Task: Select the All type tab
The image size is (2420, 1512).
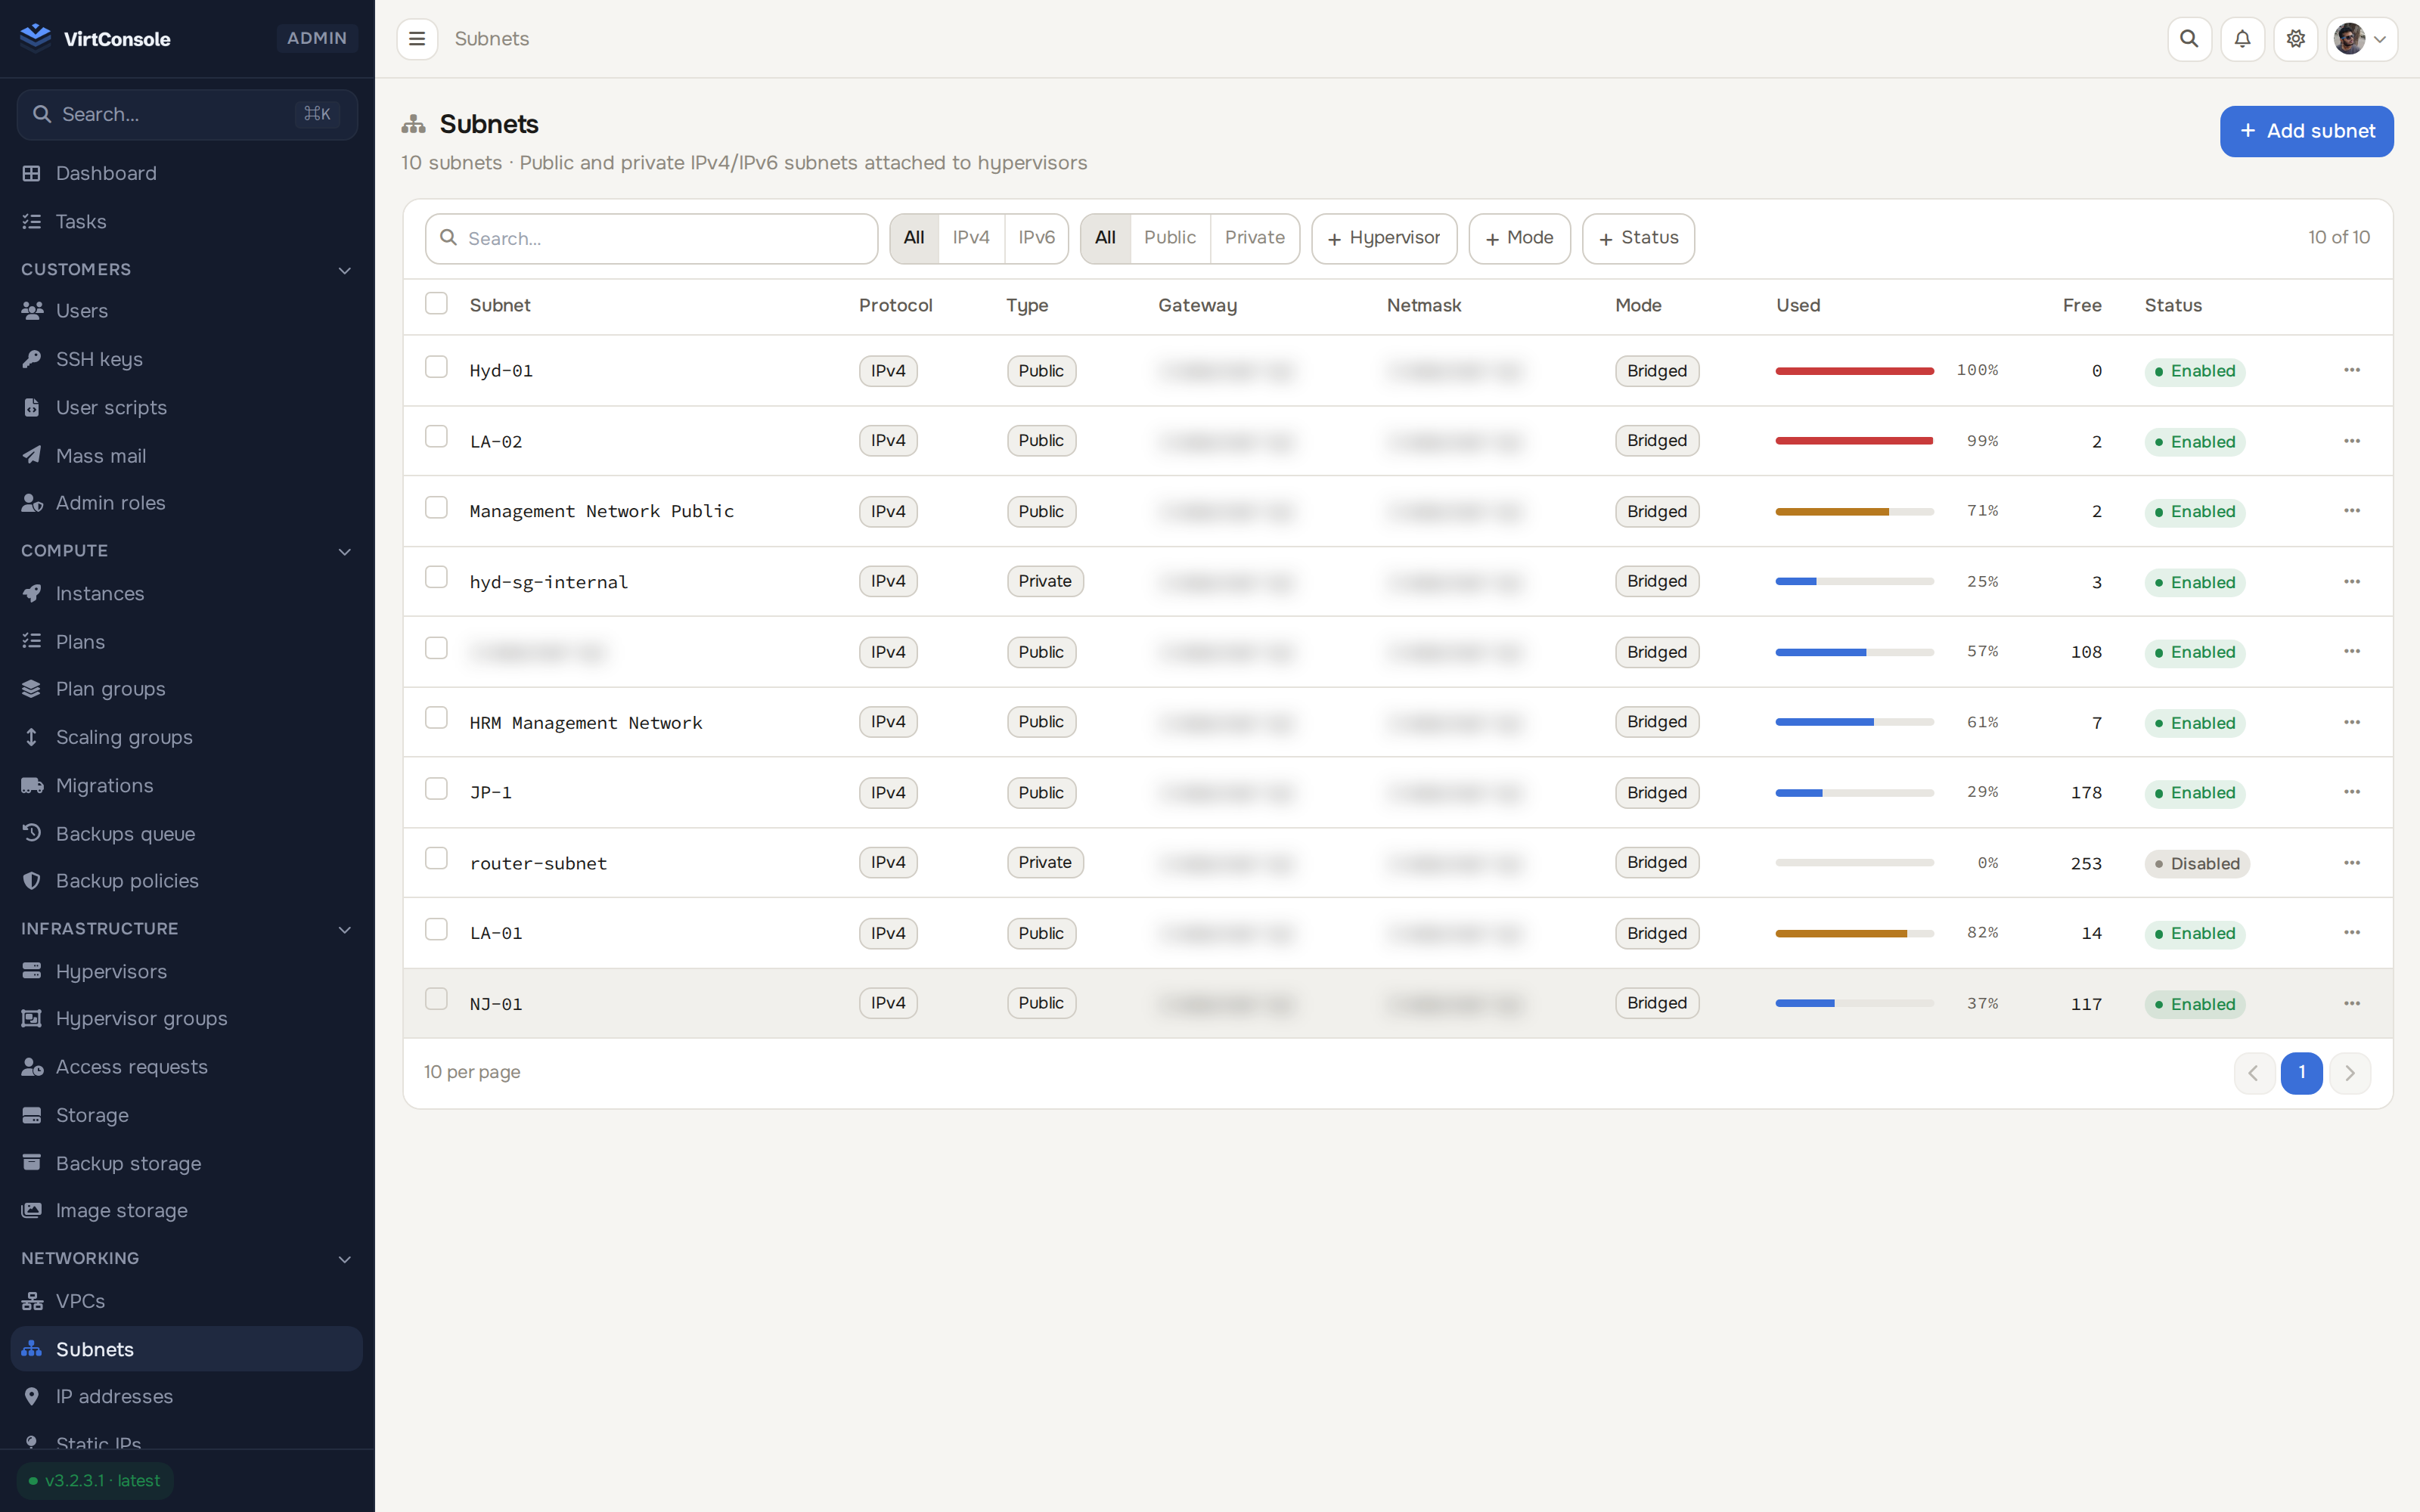Action: (1105, 238)
